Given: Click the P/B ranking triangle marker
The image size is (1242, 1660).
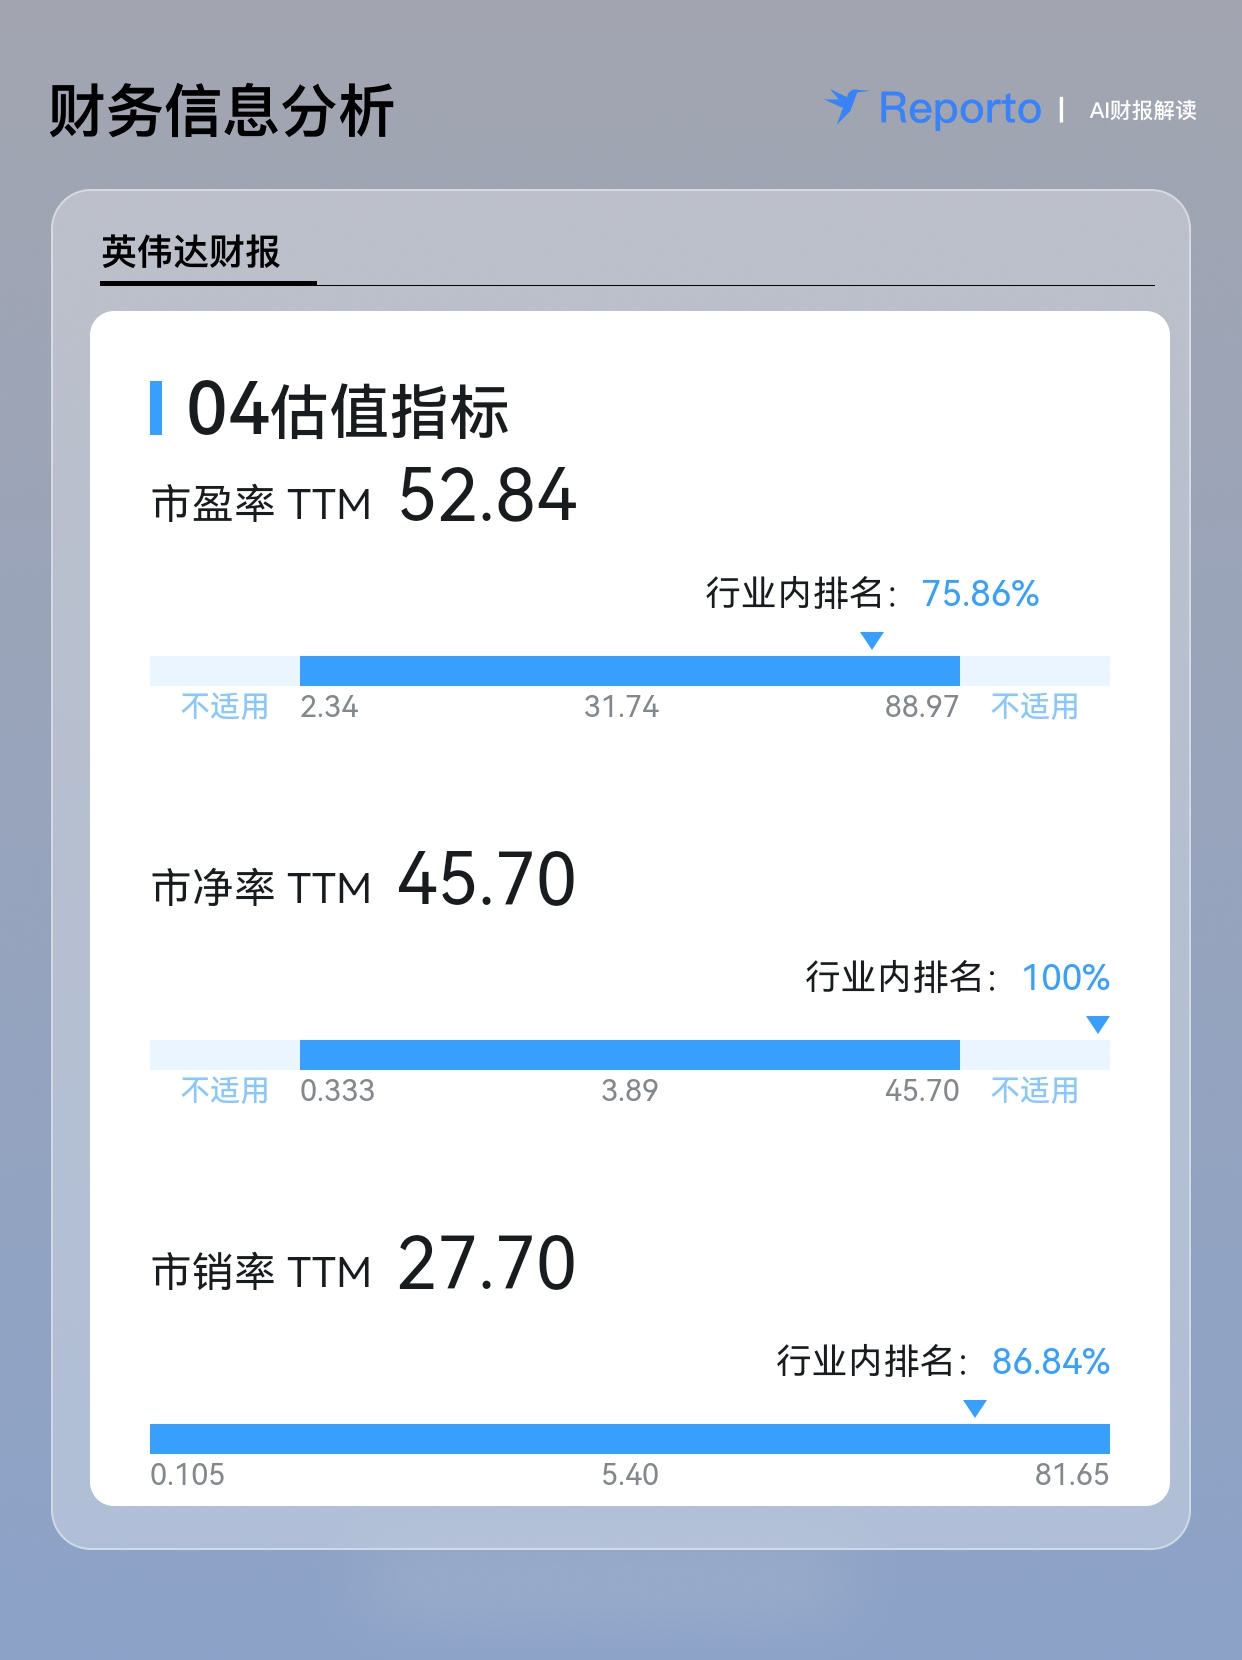Looking at the screenshot, I should (1097, 1024).
